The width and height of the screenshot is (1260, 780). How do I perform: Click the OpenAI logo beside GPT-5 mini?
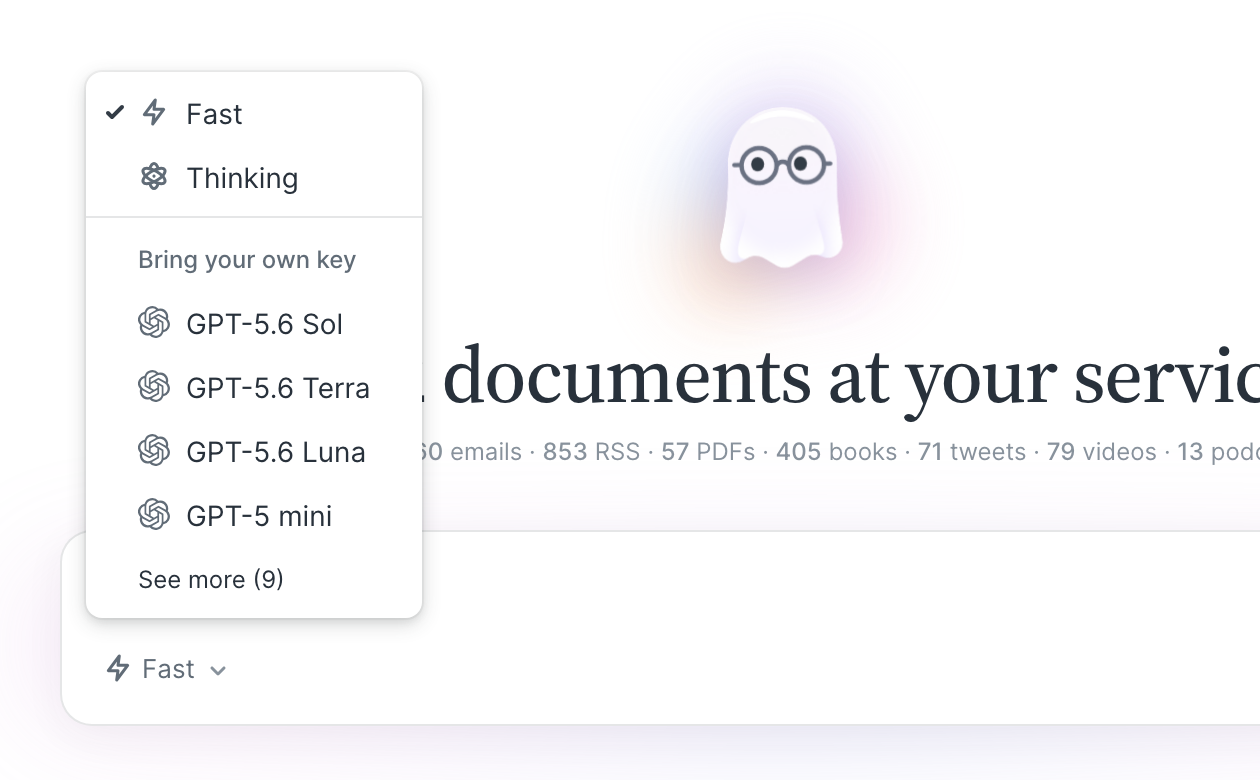(x=154, y=515)
